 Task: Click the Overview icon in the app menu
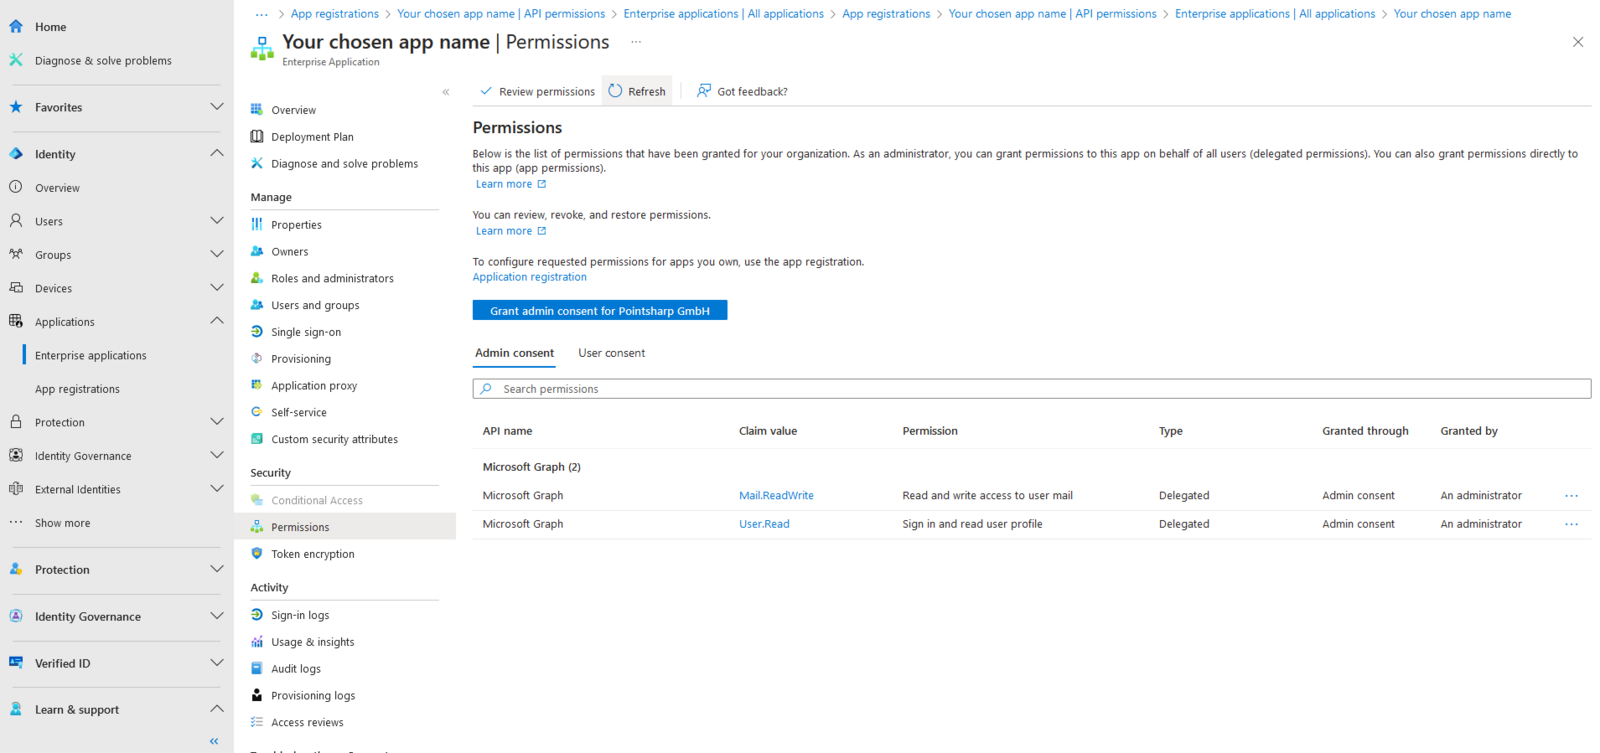coord(257,110)
